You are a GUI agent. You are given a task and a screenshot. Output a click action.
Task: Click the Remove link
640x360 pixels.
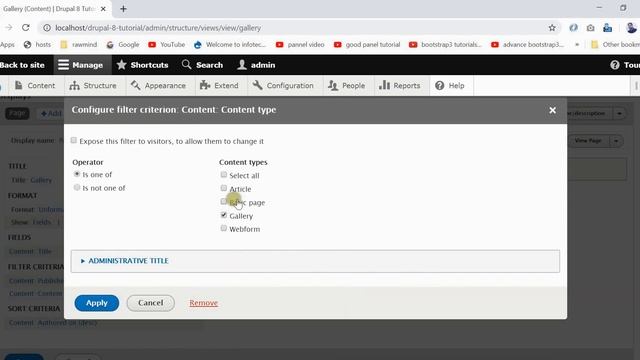pyautogui.click(x=203, y=303)
